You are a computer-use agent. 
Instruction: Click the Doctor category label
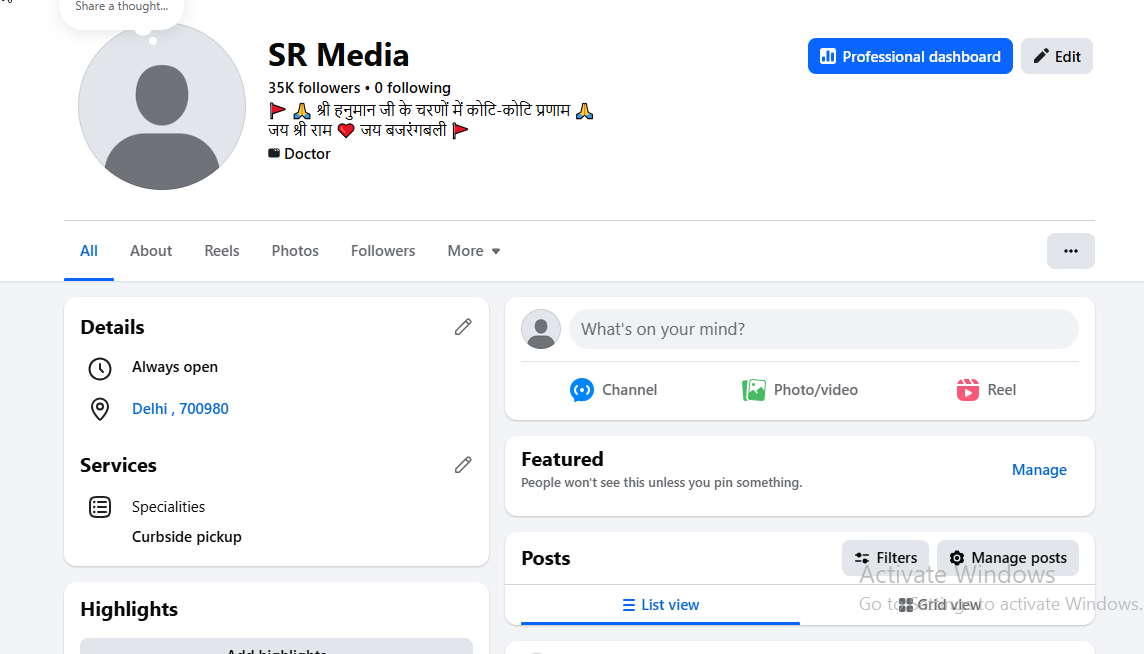tap(307, 154)
